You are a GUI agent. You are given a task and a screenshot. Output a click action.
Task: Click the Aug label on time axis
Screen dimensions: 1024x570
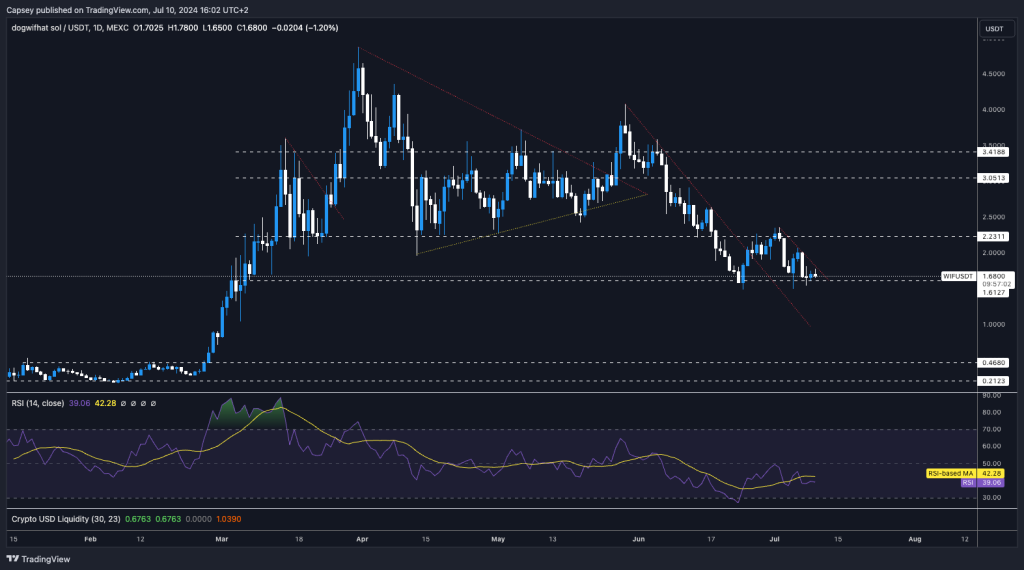click(x=915, y=539)
